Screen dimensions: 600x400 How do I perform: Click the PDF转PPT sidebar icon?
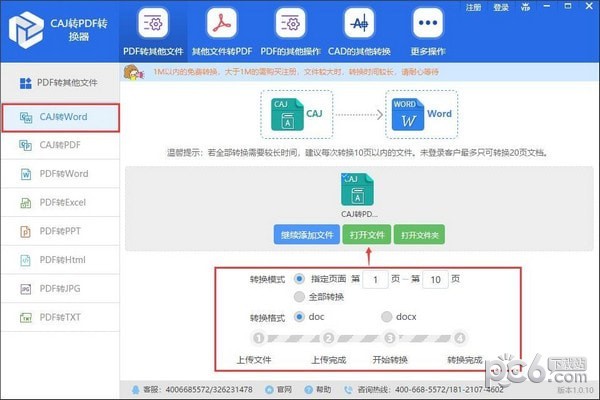[26, 231]
